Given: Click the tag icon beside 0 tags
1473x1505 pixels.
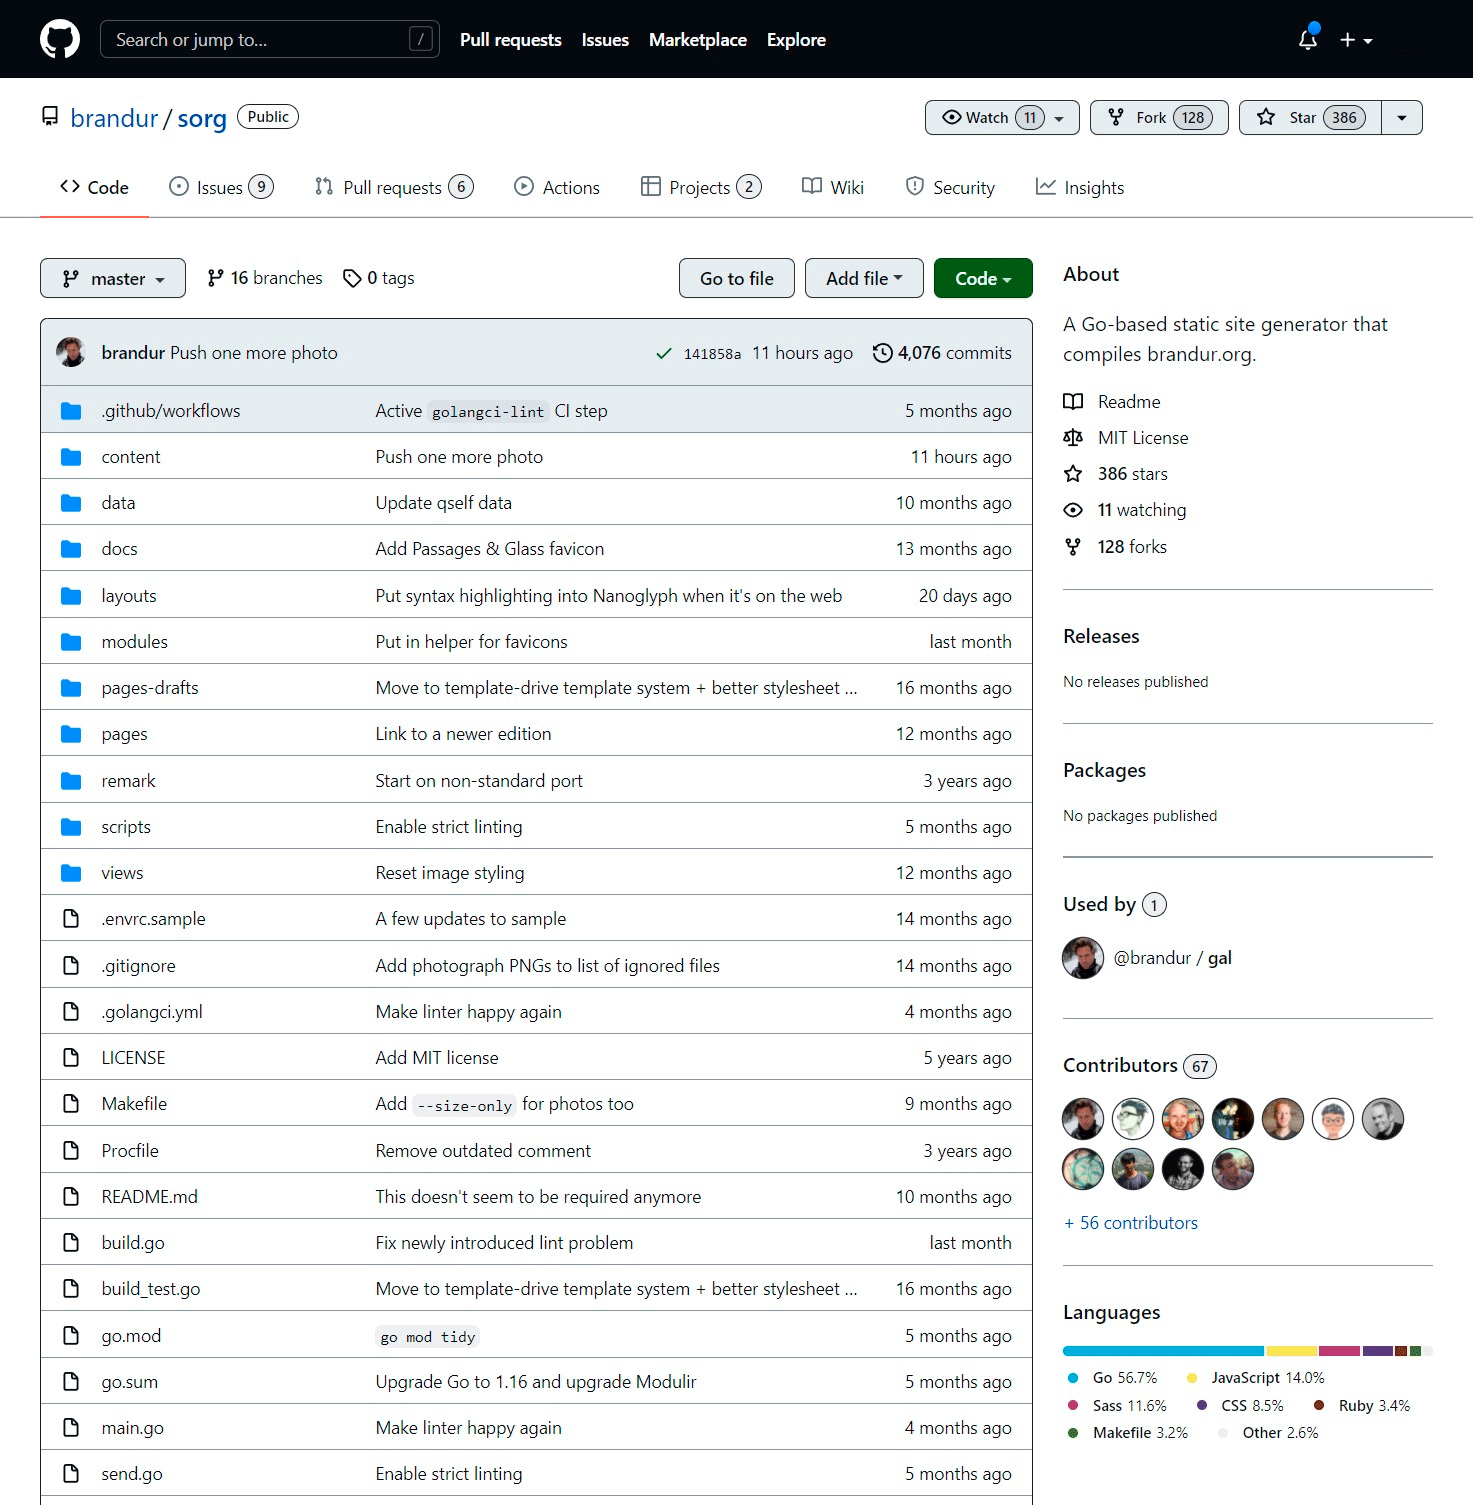Looking at the screenshot, I should pyautogui.click(x=352, y=278).
